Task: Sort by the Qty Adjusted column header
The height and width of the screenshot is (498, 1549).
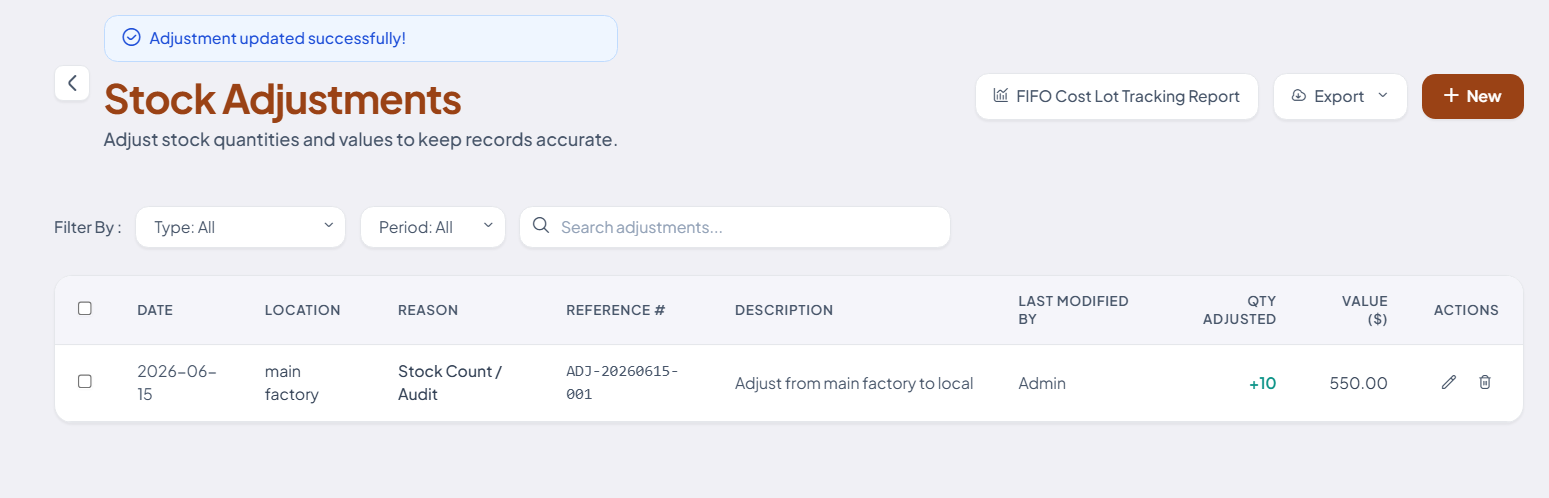Action: pos(1239,310)
